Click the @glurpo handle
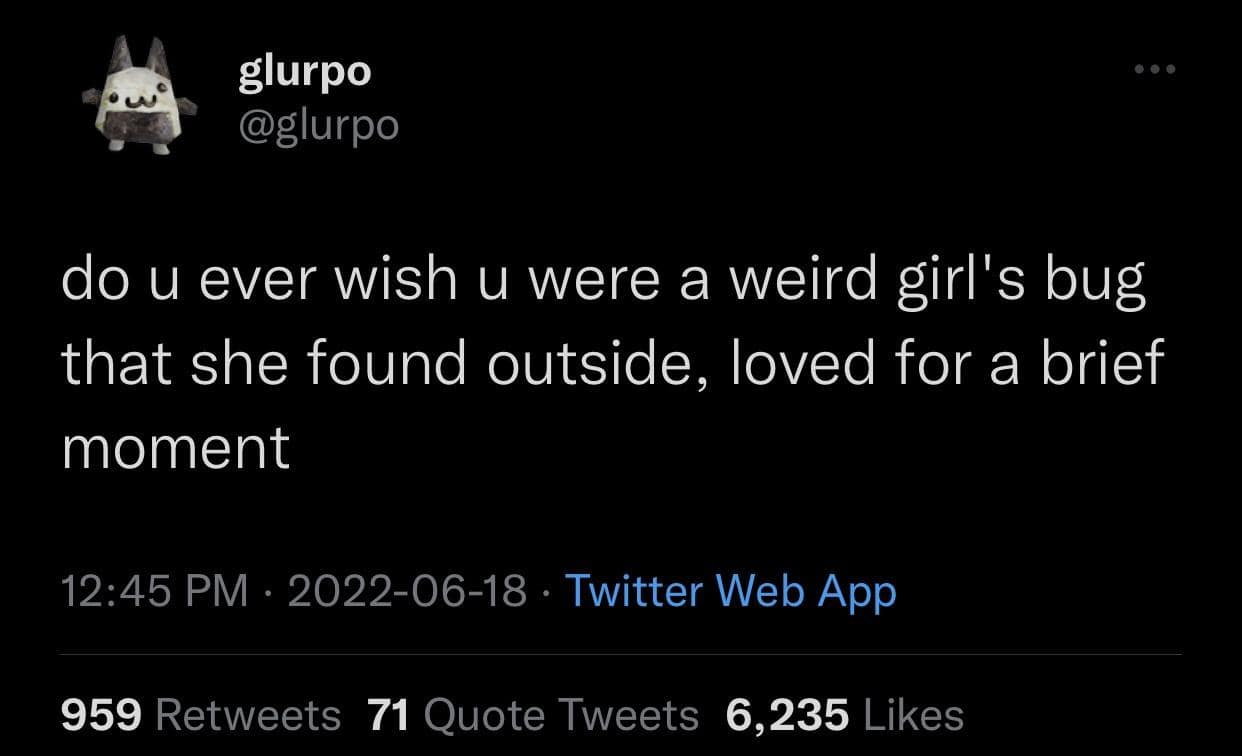The width and height of the screenshot is (1242, 756). (318, 124)
